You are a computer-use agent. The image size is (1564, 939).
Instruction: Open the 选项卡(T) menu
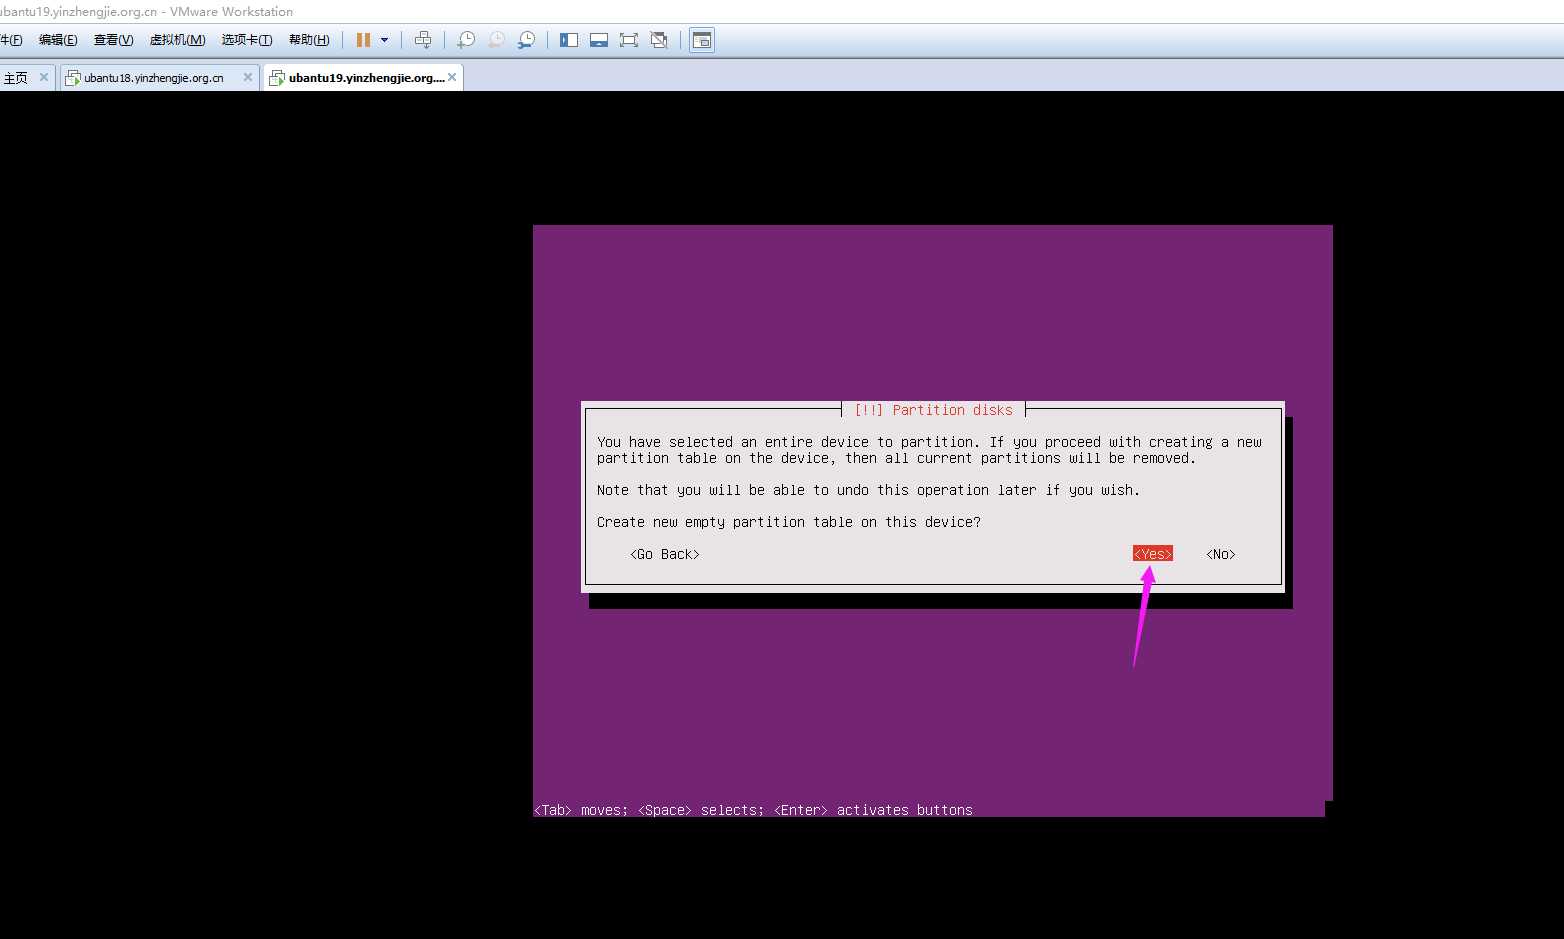tap(247, 40)
